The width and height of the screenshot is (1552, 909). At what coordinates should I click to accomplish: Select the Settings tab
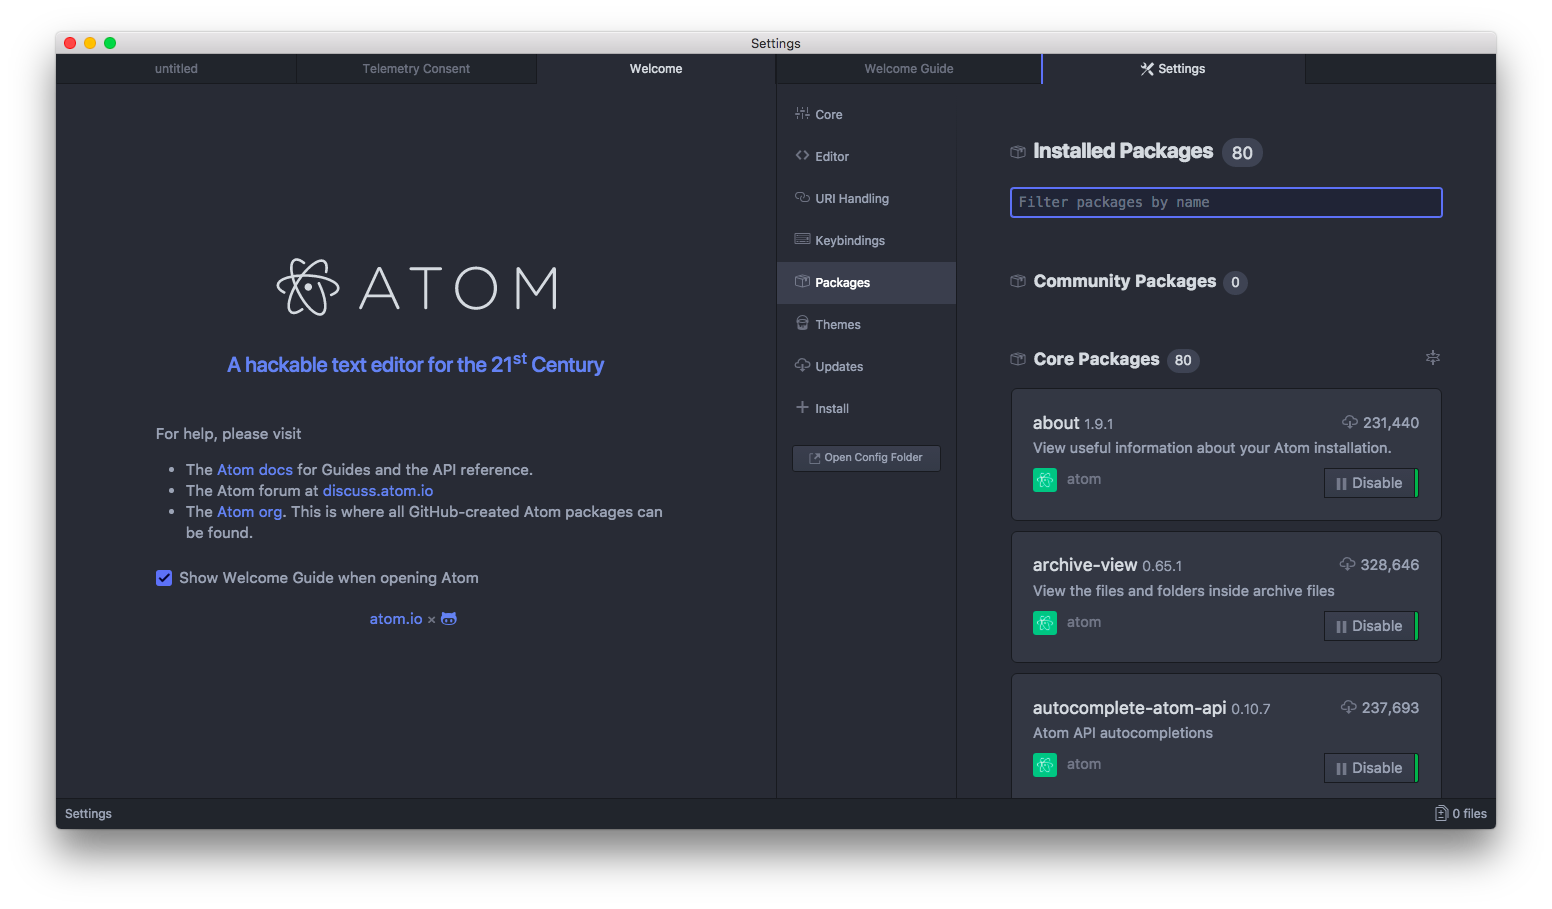(1173, 69)
